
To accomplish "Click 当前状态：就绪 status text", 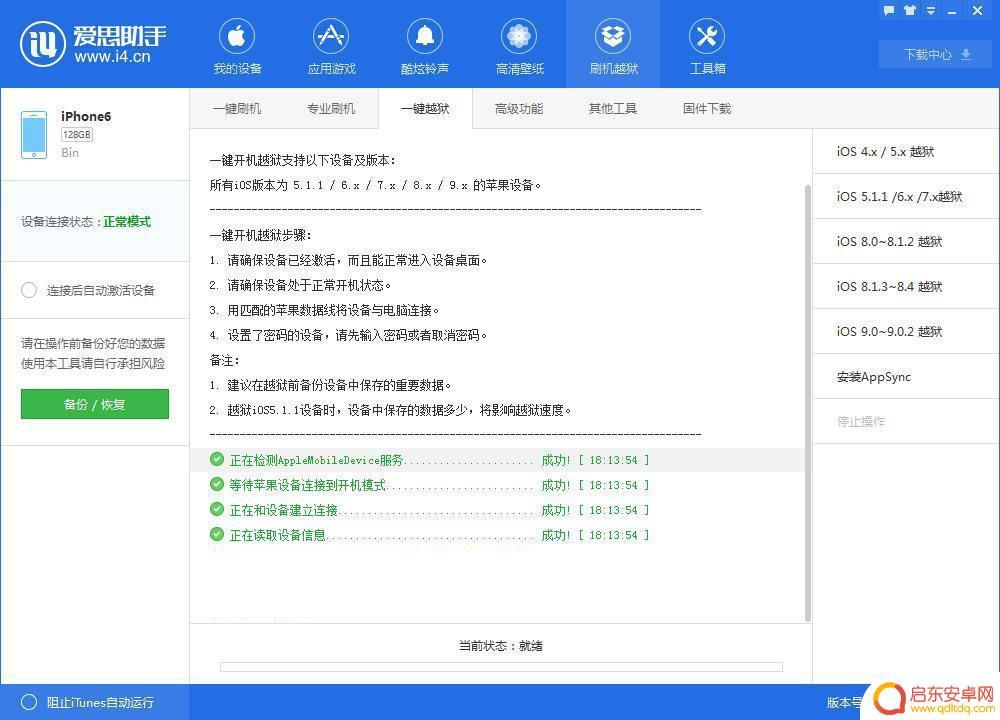I will click(501, 645).
